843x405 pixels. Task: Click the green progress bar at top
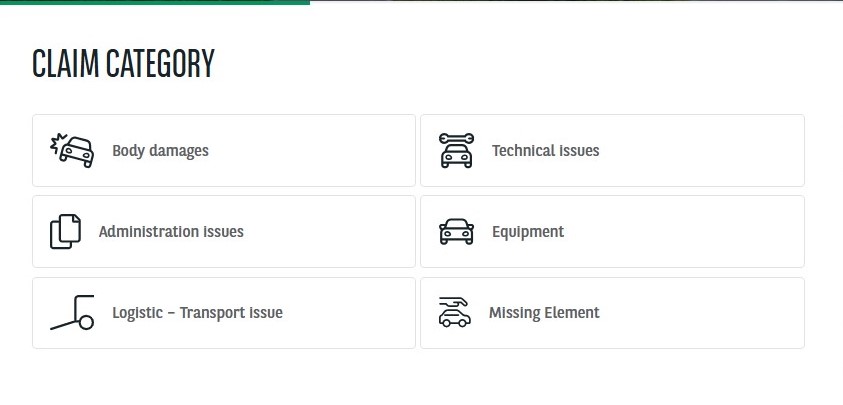(x=154, y=2)
